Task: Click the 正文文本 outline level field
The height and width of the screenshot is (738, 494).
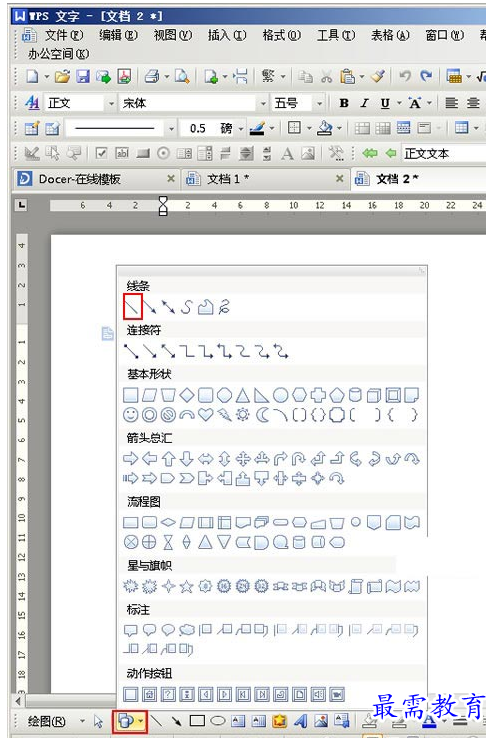Action: pos(444,153)
